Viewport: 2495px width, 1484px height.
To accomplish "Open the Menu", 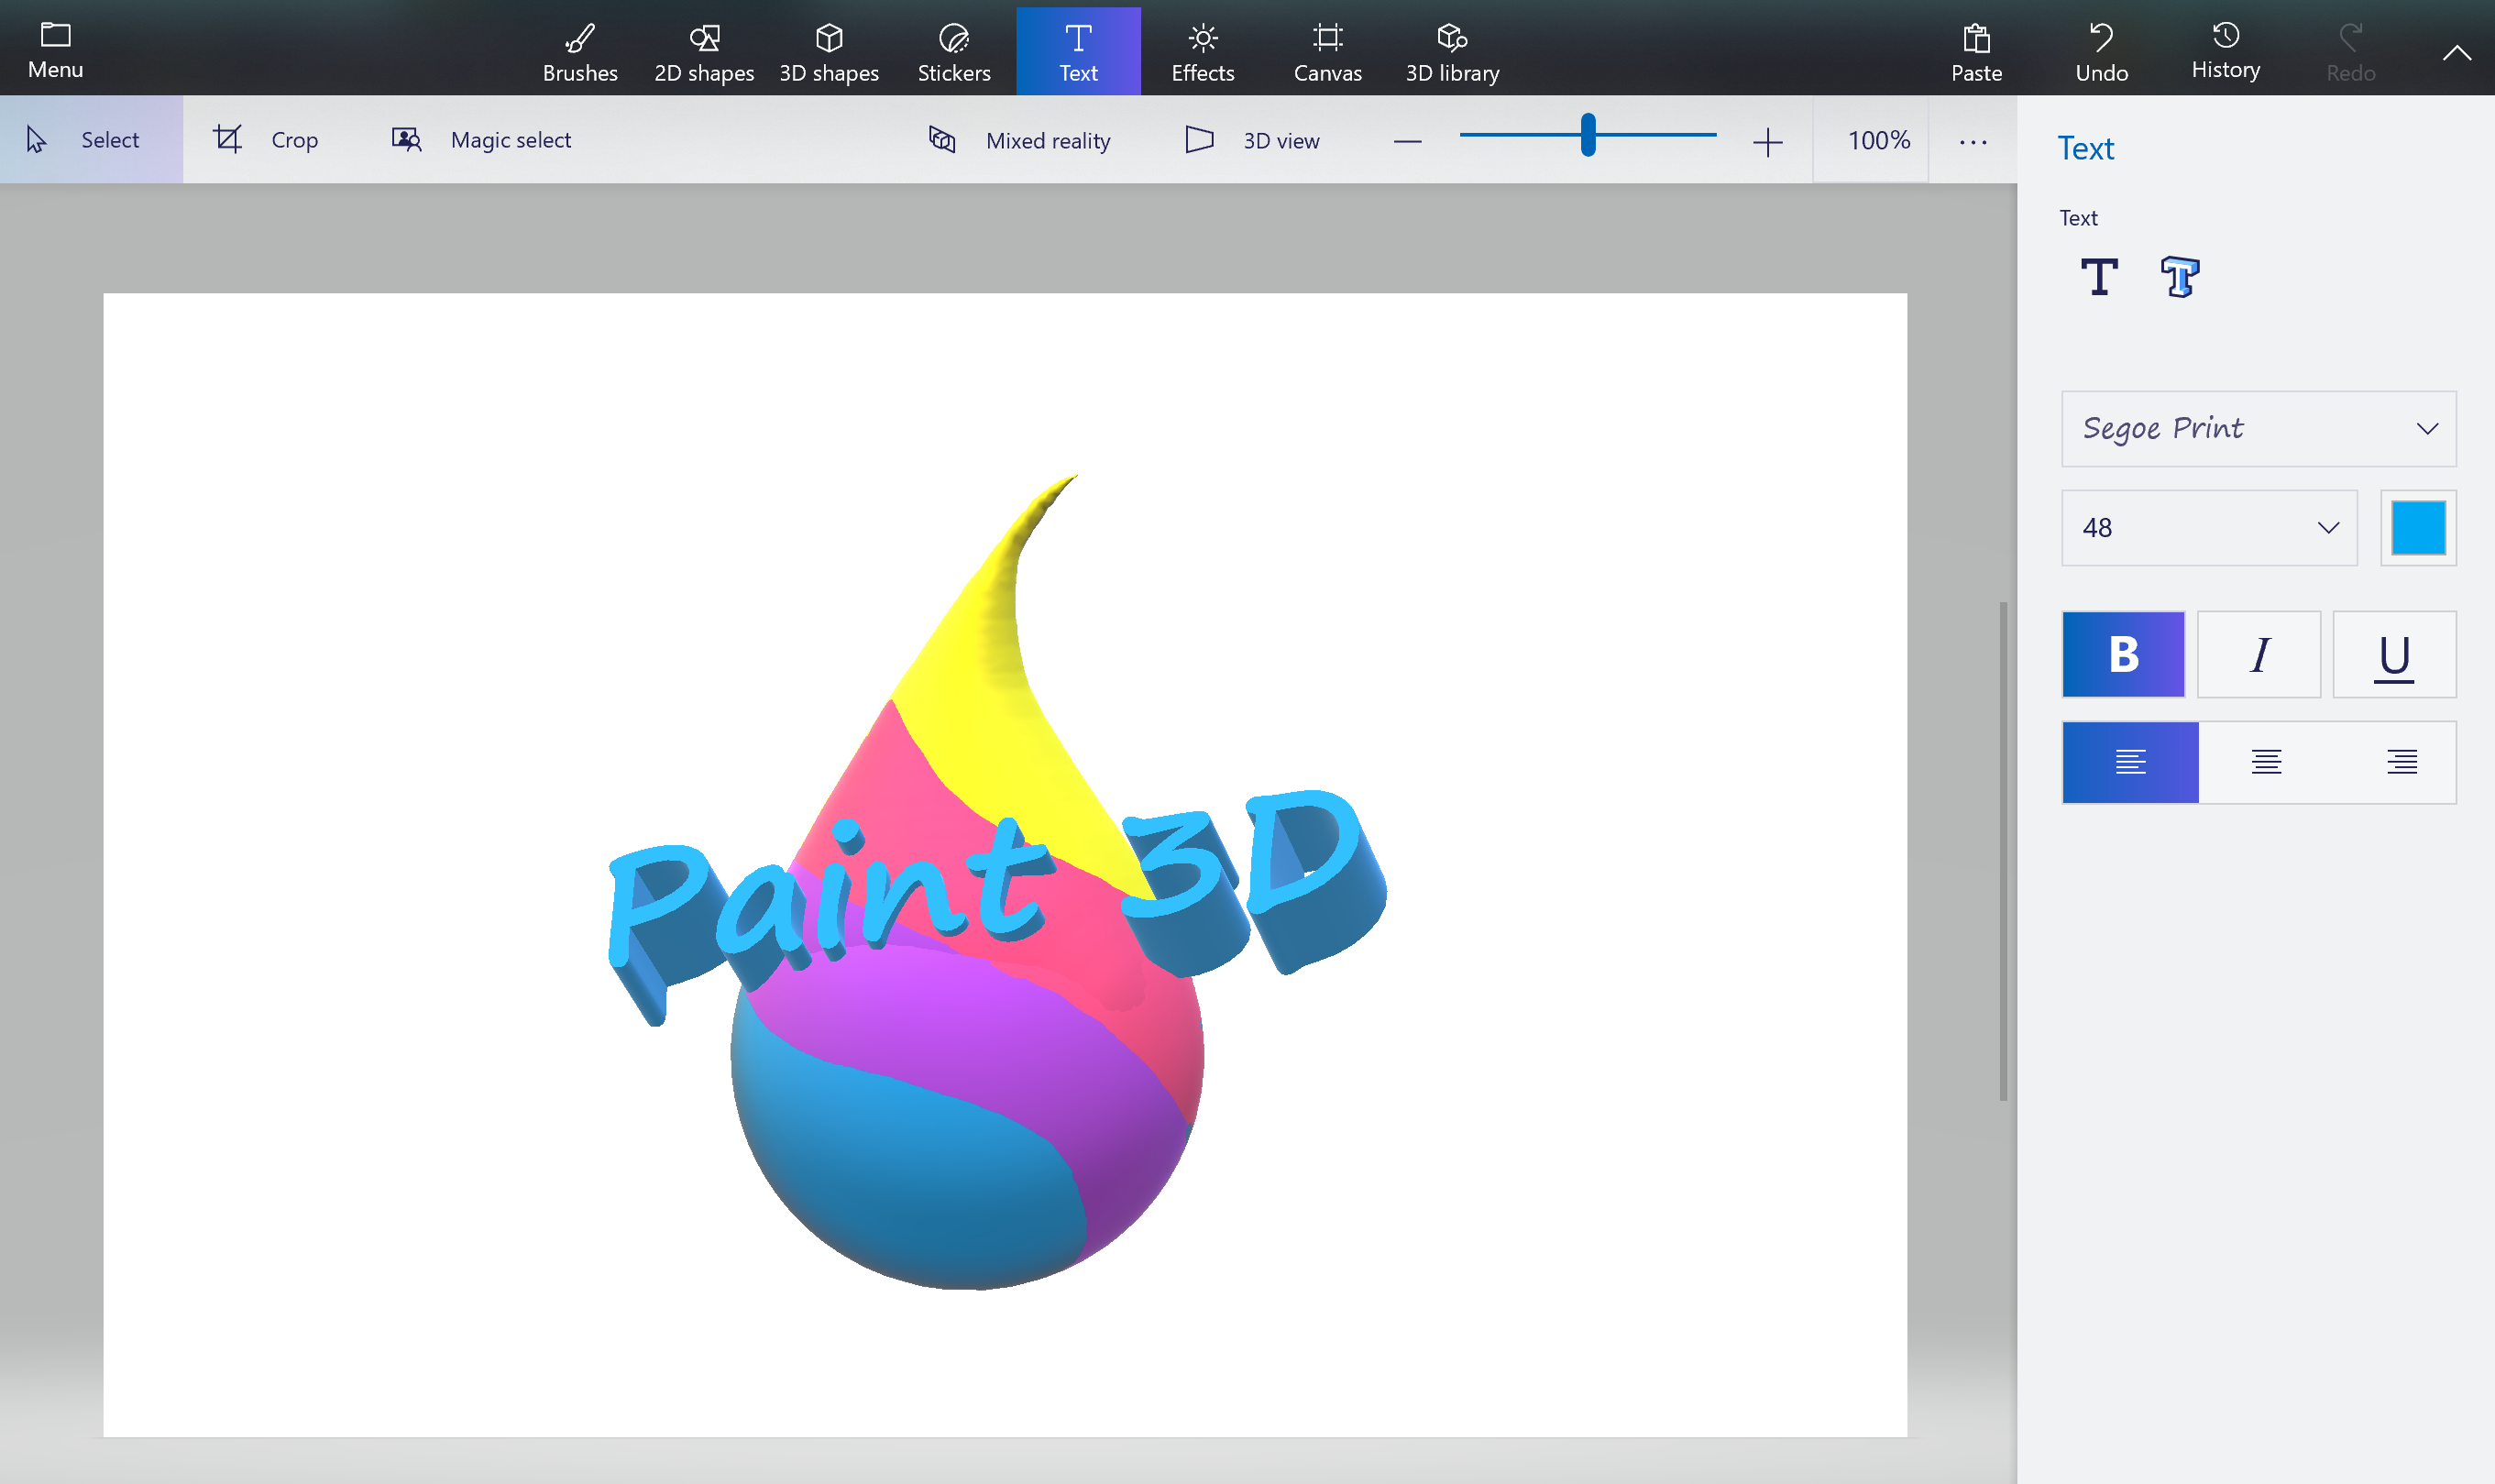I will tap(55, 49).
